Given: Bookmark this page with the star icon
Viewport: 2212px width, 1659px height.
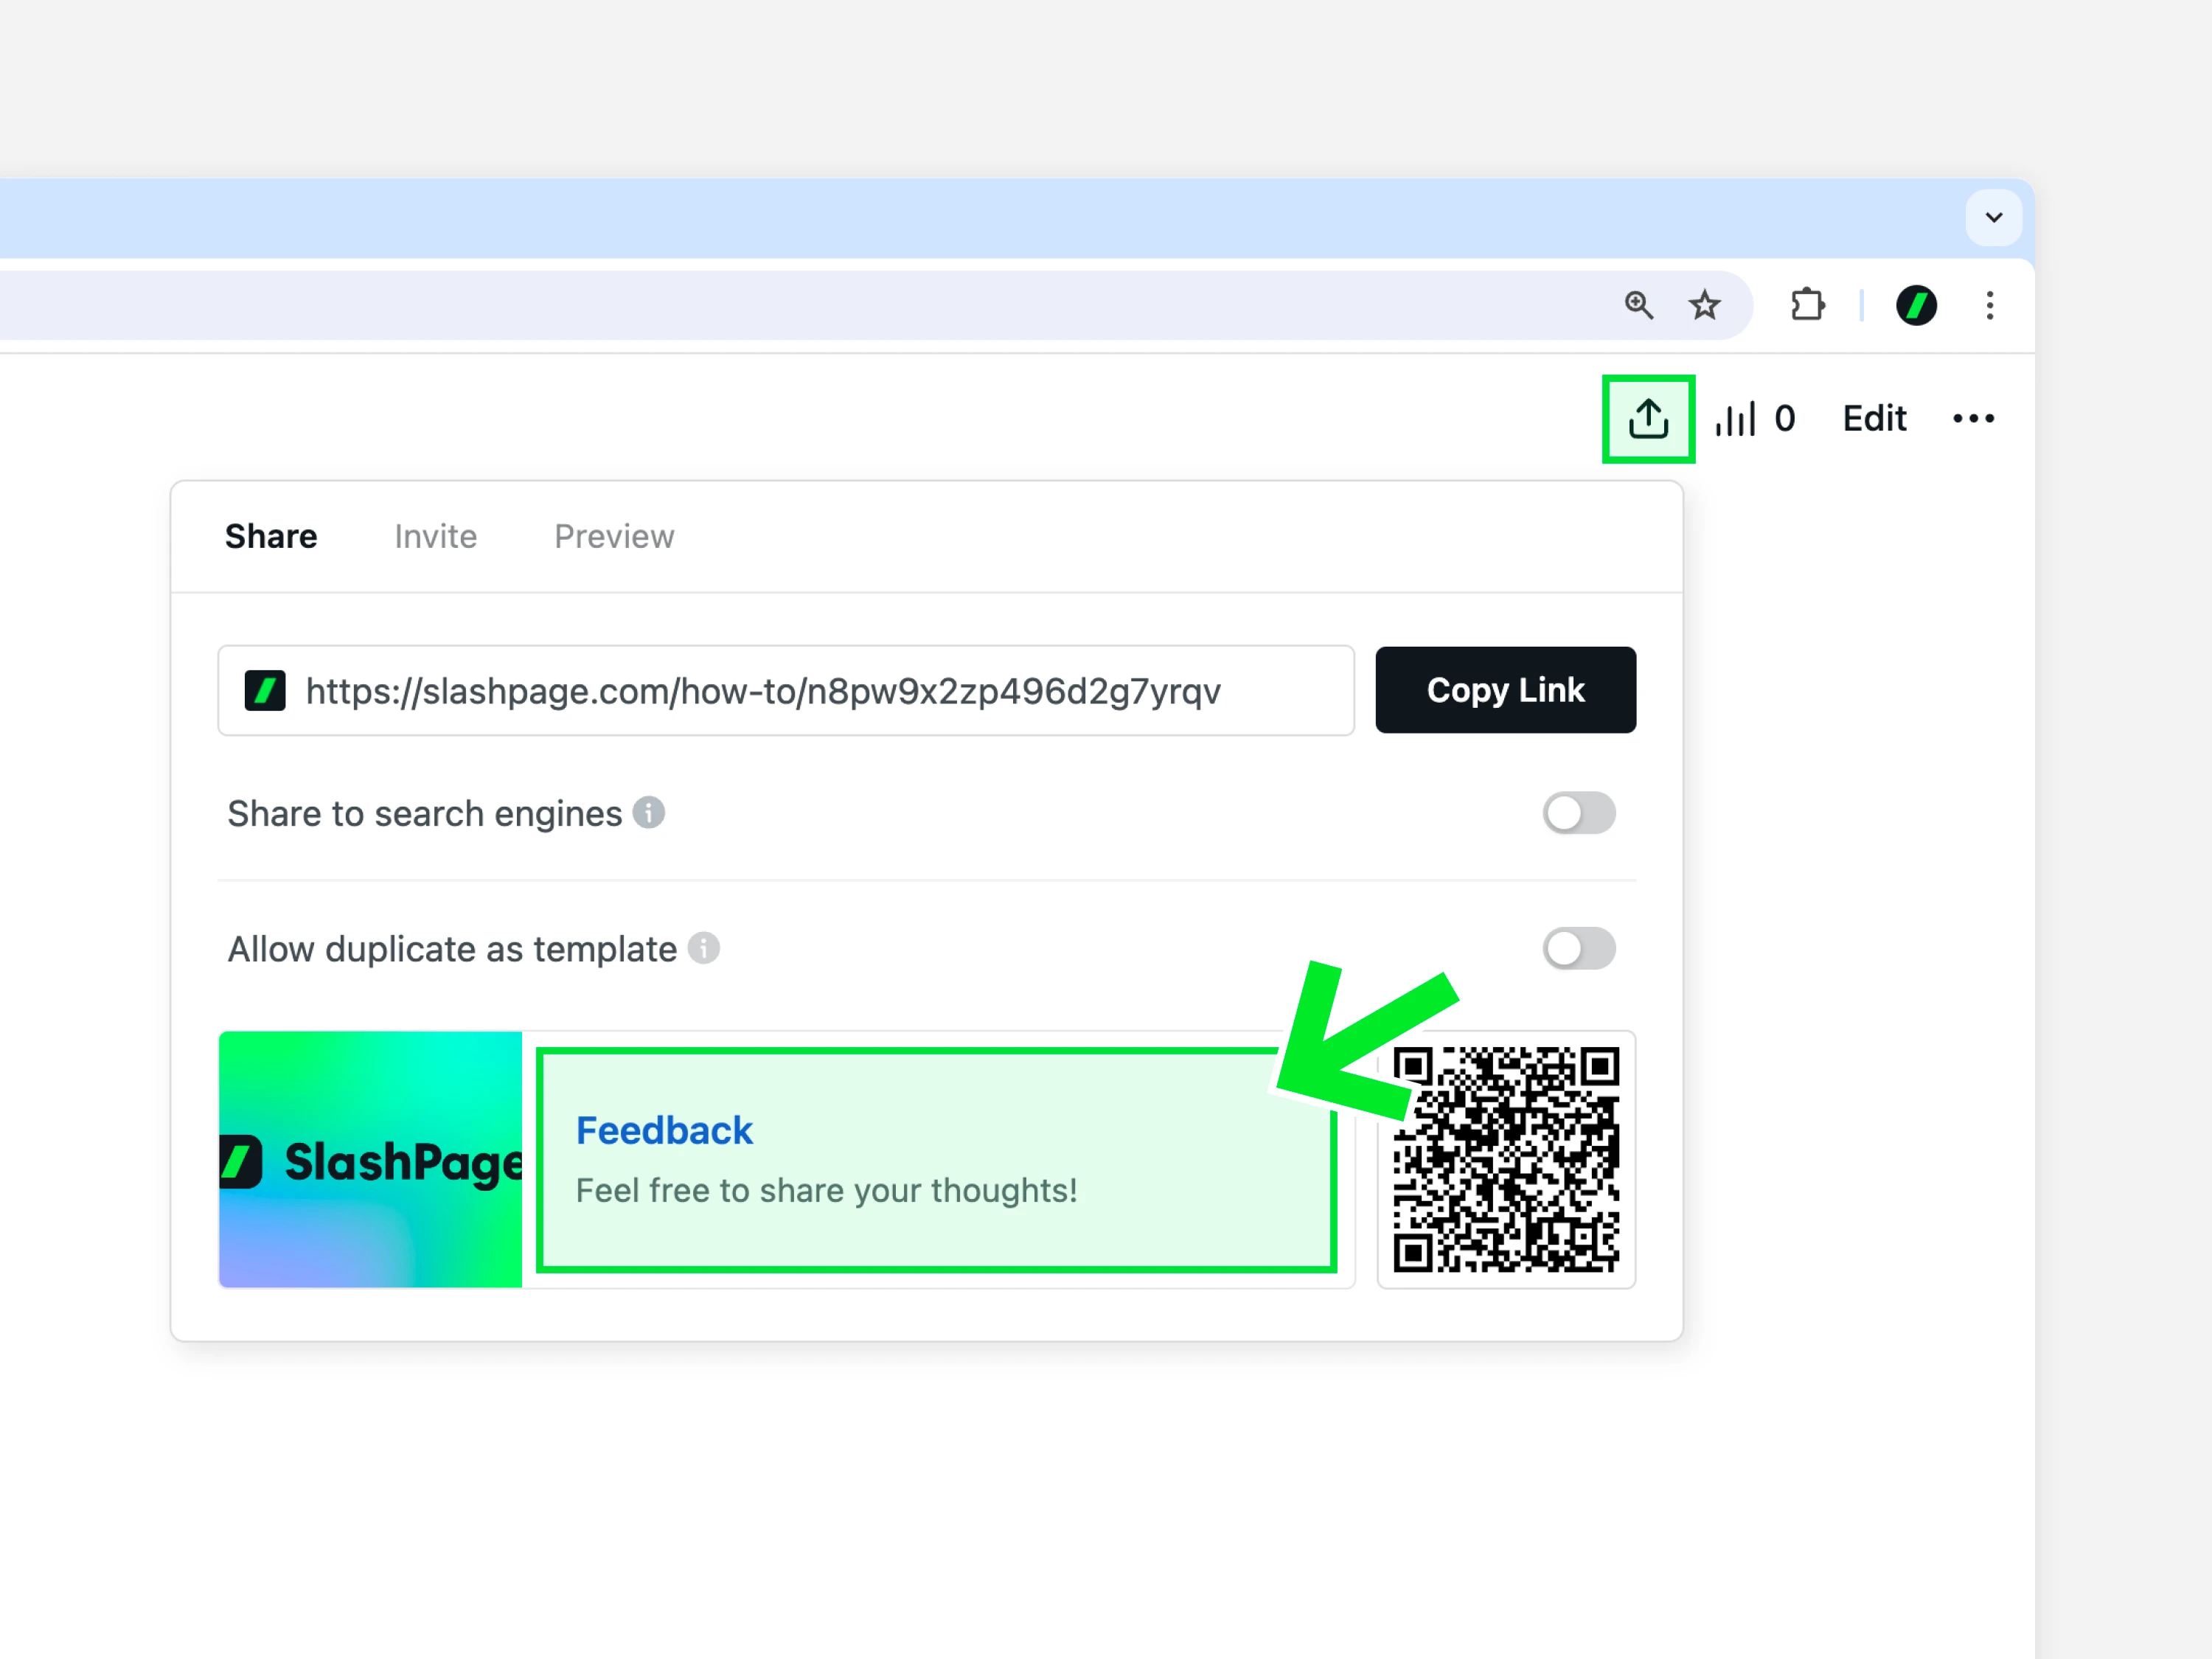Looking at the screenshot, I should [1704, 305].
